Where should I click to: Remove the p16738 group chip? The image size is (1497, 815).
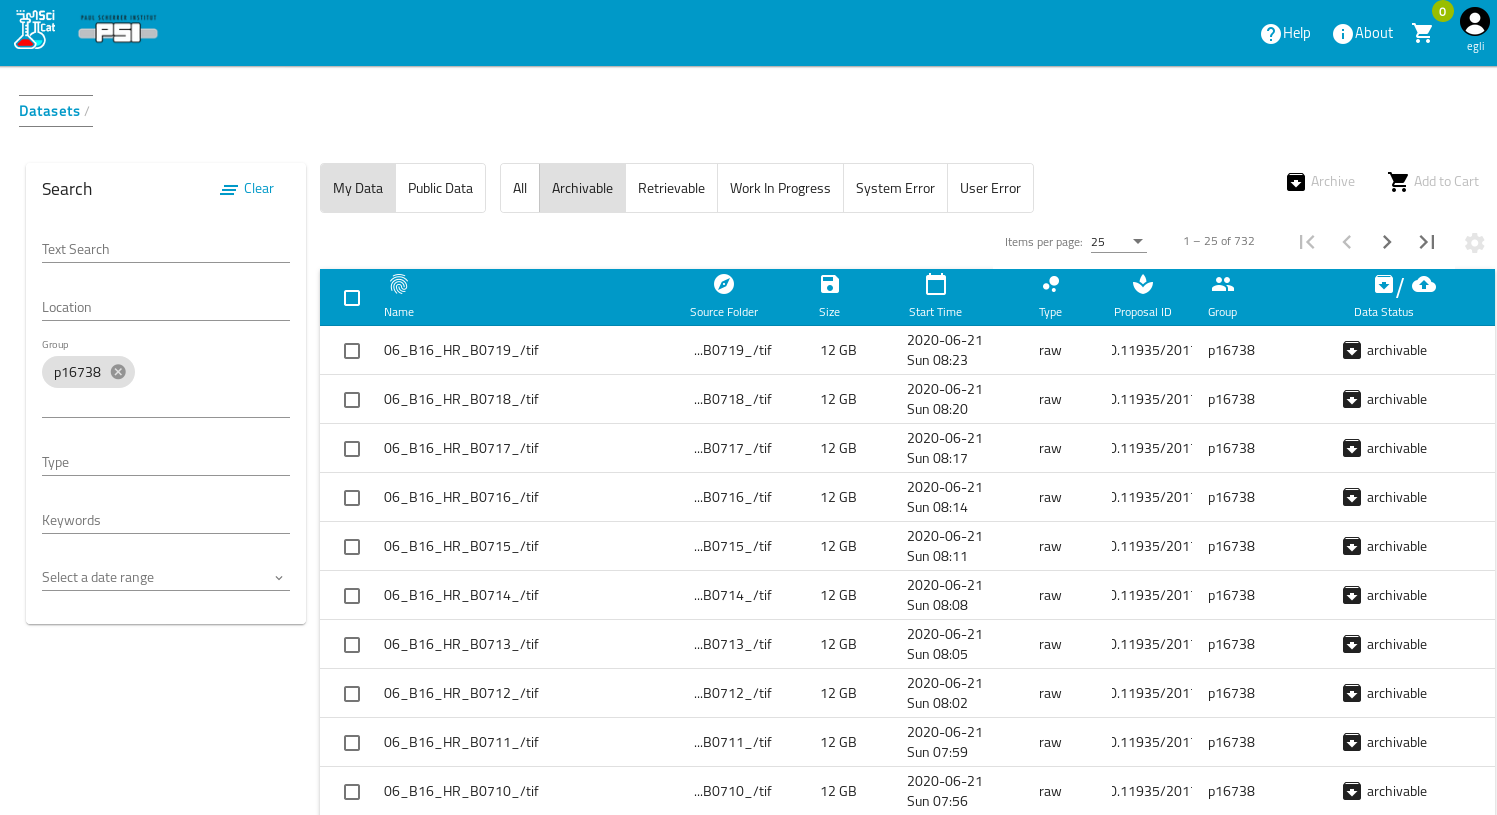coord(118,372)
